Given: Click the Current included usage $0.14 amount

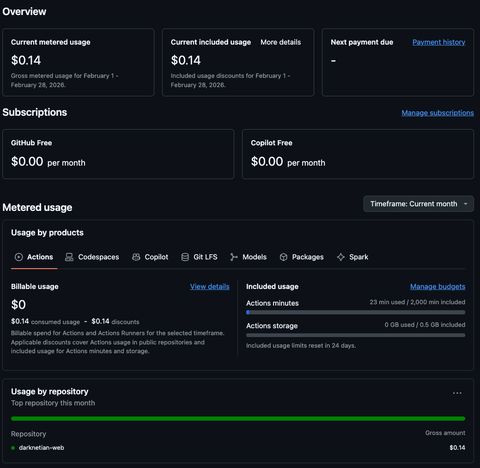Looking at the screenshot, I should (x=186, y=60).
